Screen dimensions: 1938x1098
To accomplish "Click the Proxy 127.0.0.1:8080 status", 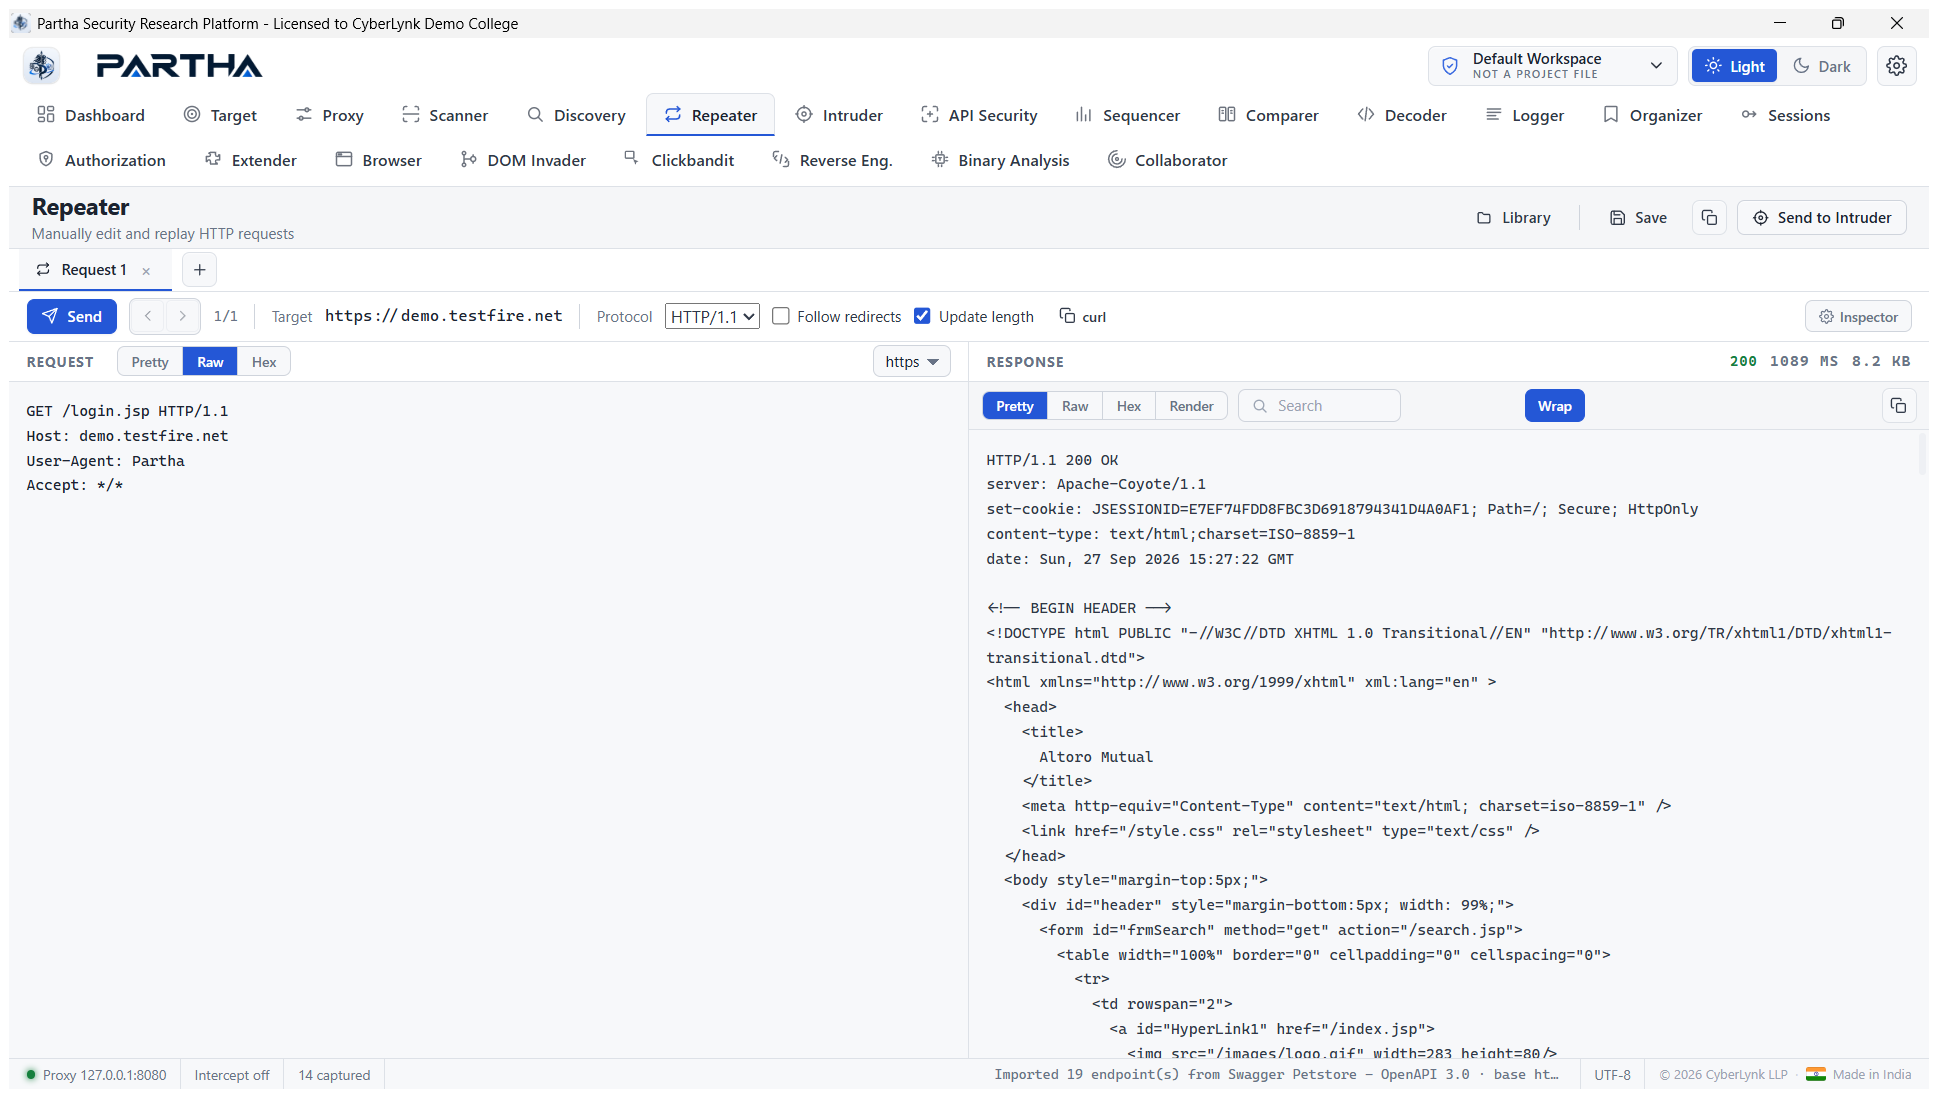I will [96, 1075].
